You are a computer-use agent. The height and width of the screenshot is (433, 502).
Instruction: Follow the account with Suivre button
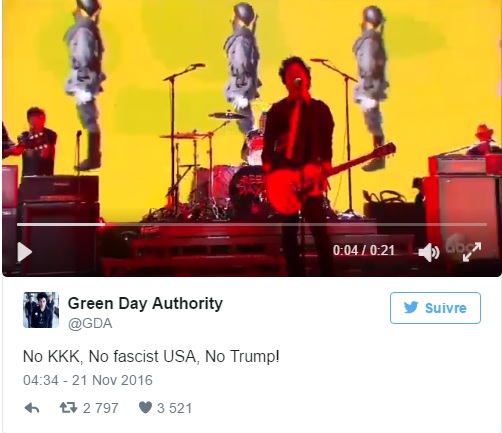click(435, 308)
